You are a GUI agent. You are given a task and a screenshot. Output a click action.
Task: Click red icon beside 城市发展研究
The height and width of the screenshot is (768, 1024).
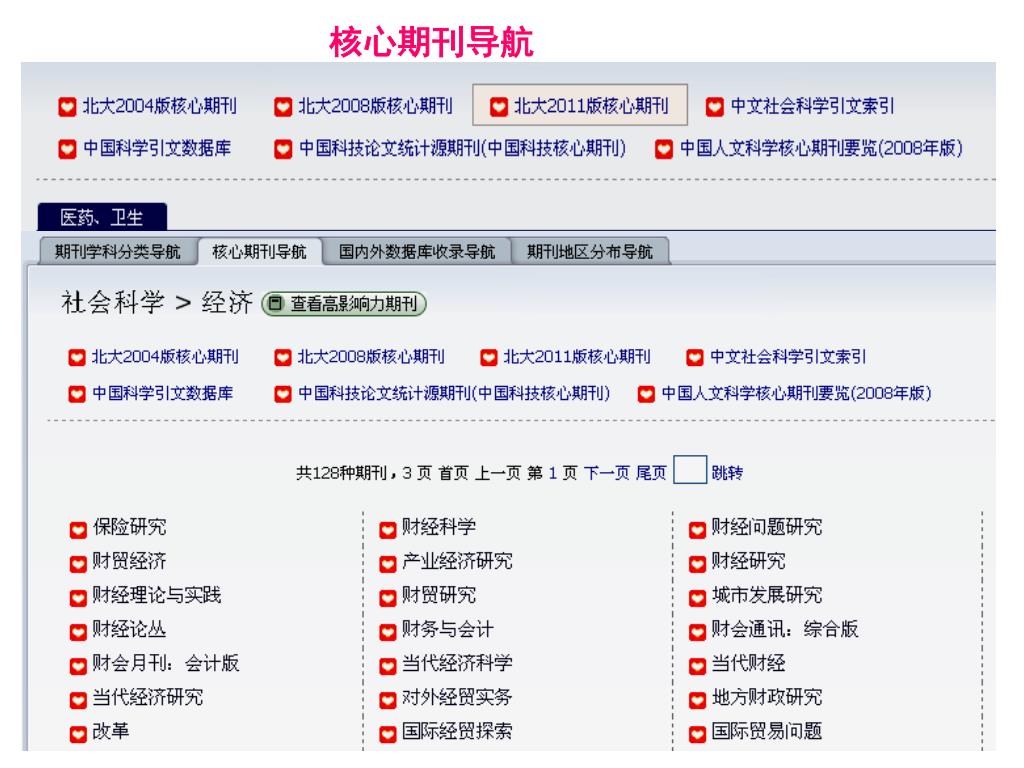pos(697,598)
